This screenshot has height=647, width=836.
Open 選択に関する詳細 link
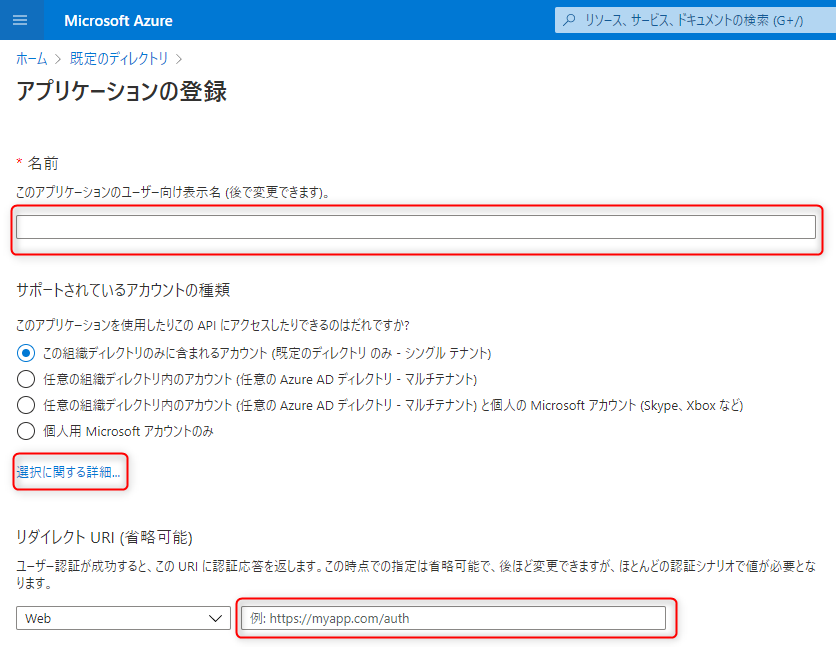68,472
